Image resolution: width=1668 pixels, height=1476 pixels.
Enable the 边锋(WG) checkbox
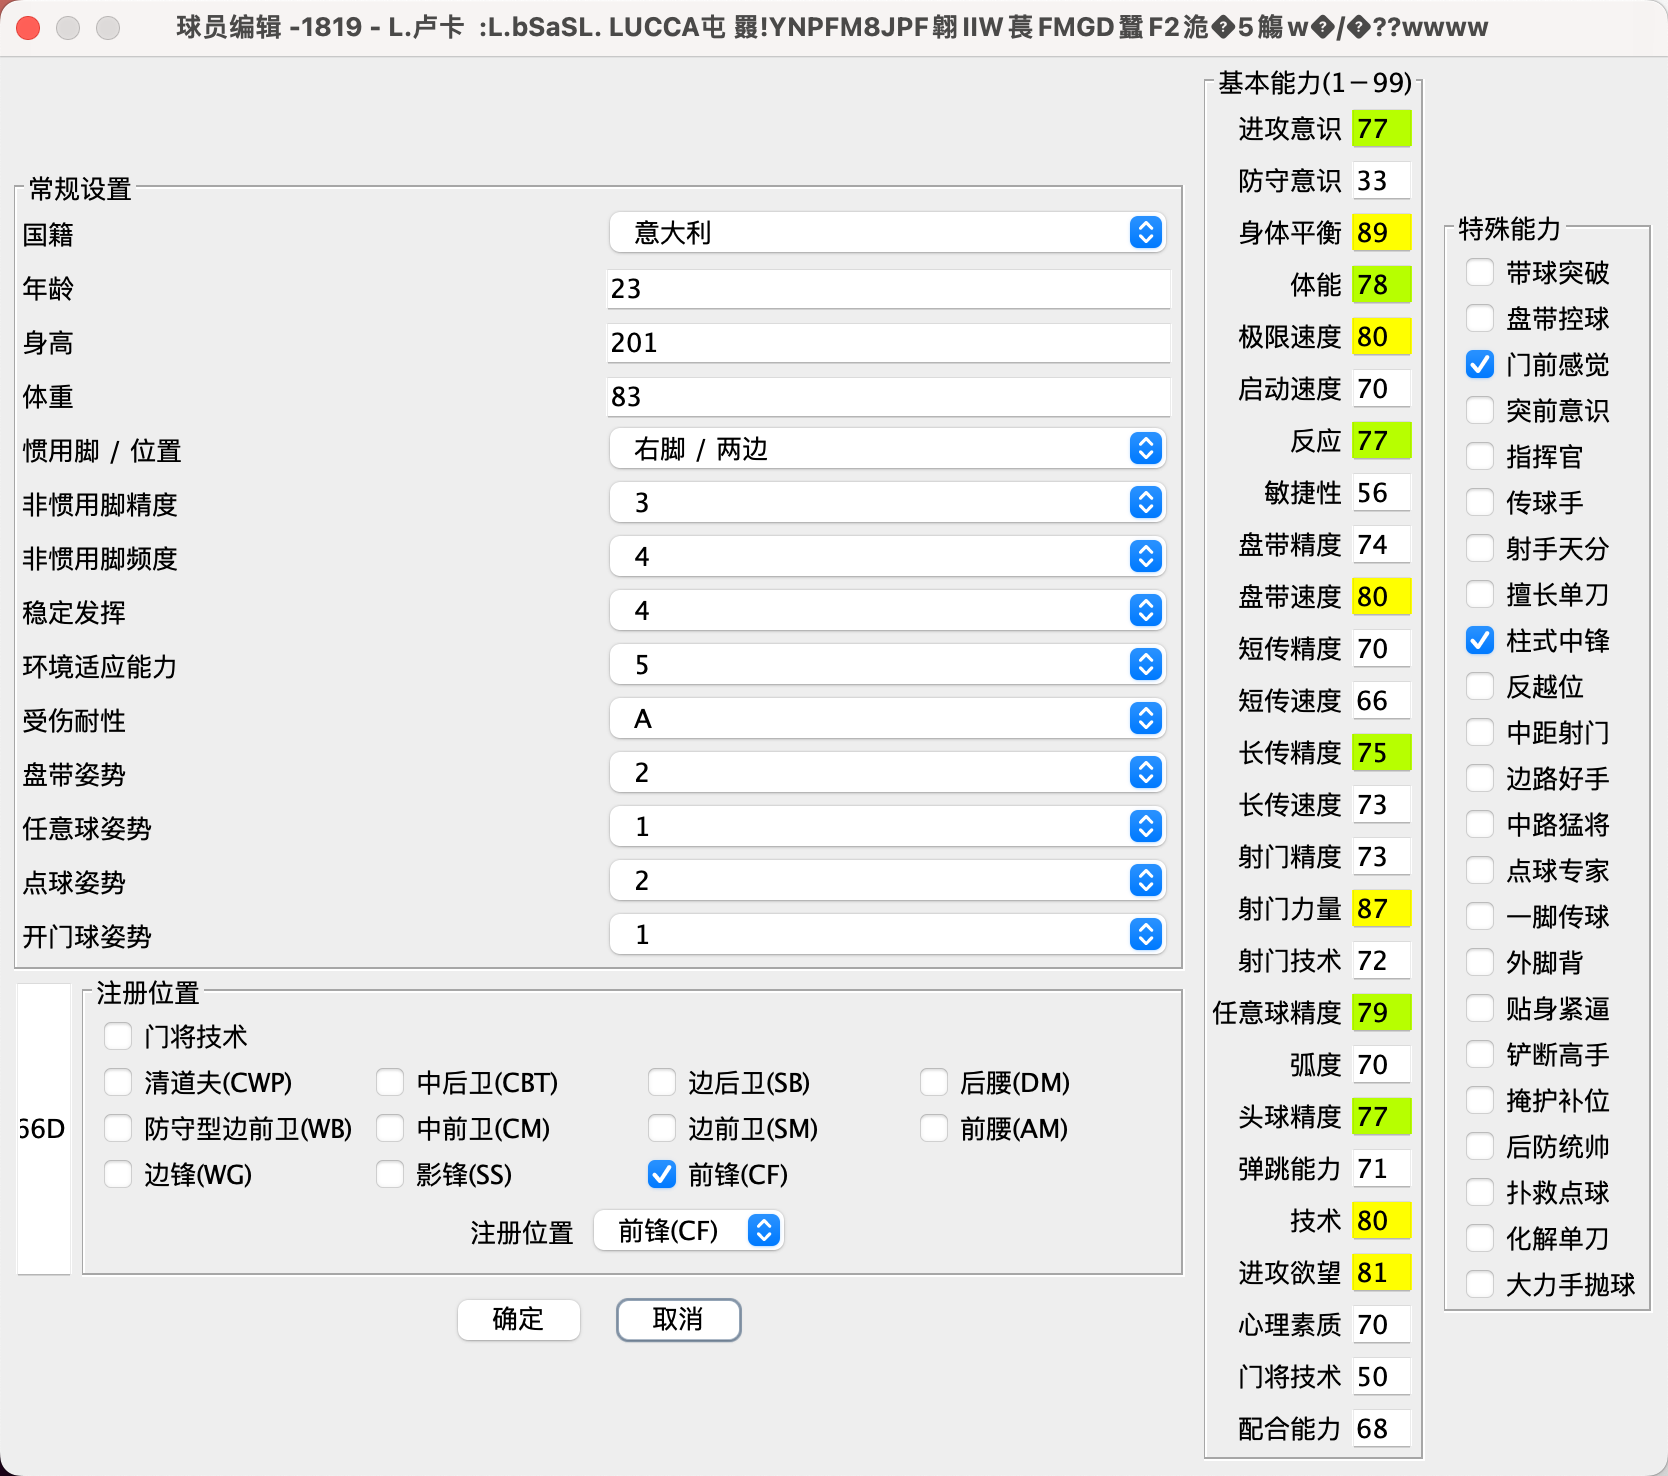(118, 1174)
